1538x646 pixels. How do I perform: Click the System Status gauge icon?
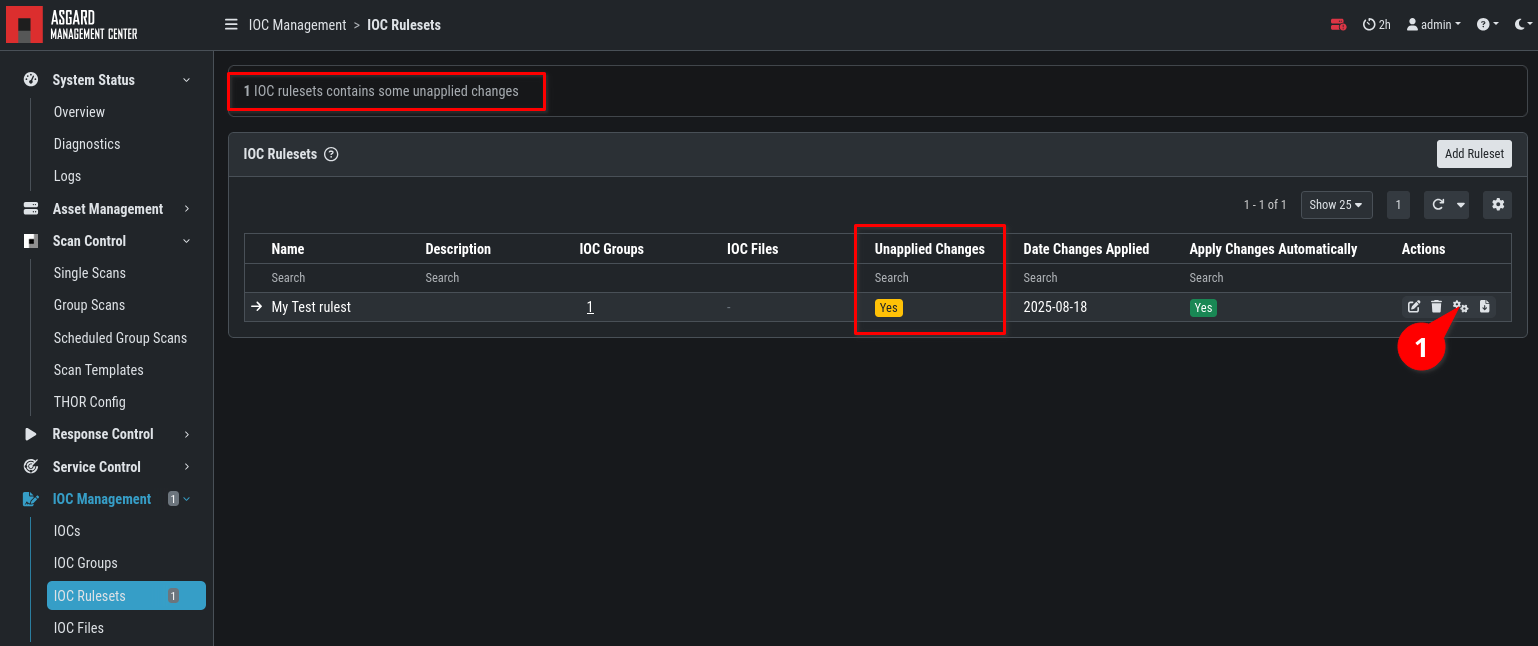(31, 80)
